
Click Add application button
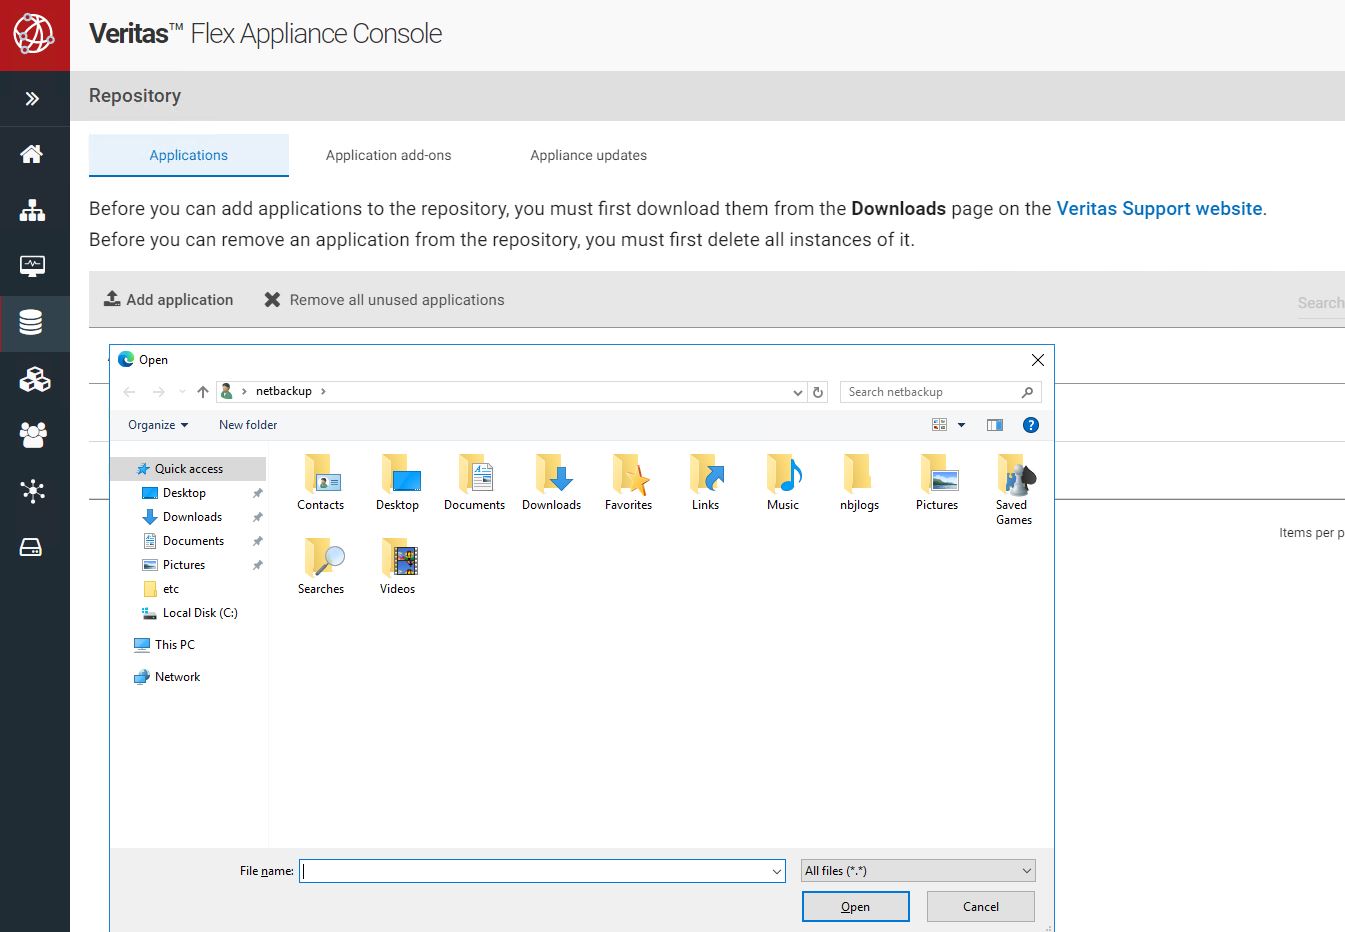pos(169,300)
